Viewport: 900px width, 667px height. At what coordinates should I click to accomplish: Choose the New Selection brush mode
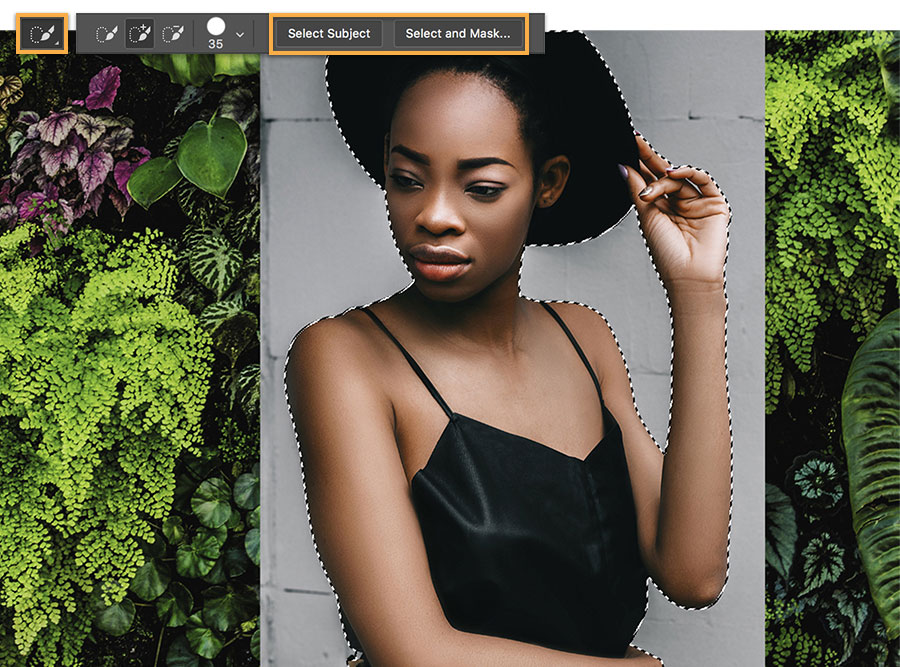point(107,34)
